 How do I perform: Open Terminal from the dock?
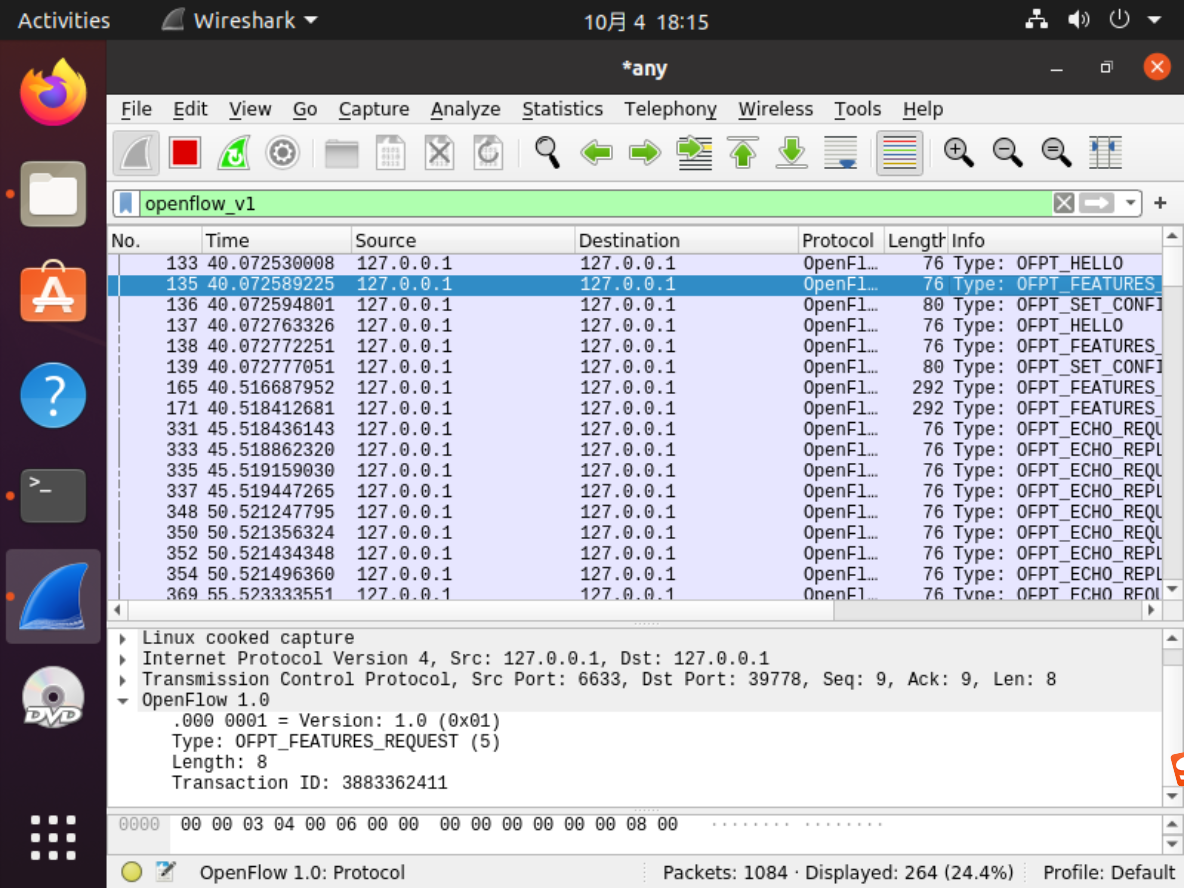click(x=53, y=496)
